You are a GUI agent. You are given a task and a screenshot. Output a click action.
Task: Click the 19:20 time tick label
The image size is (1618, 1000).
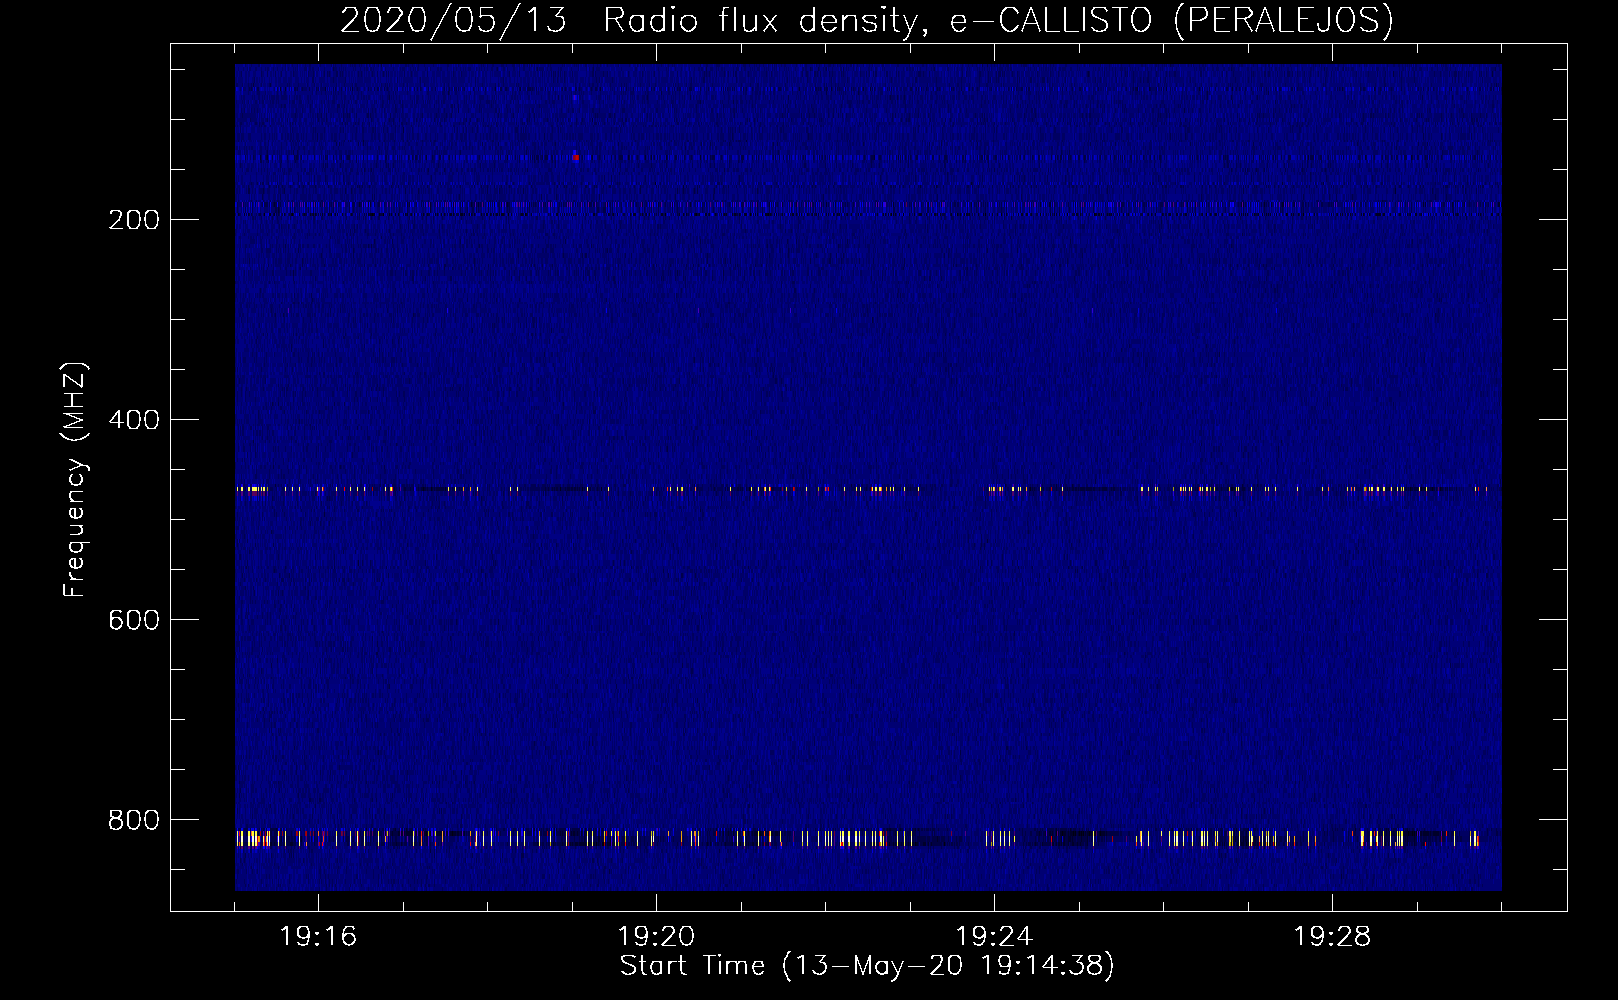pos(656,937)
